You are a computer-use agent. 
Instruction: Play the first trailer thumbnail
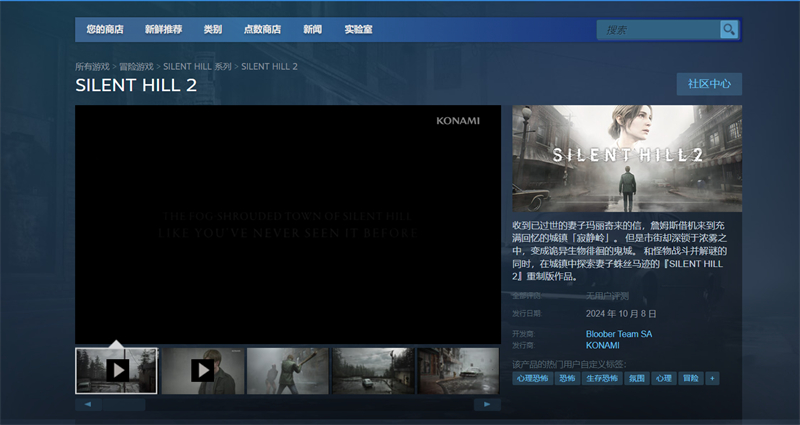tap(116, 370)
